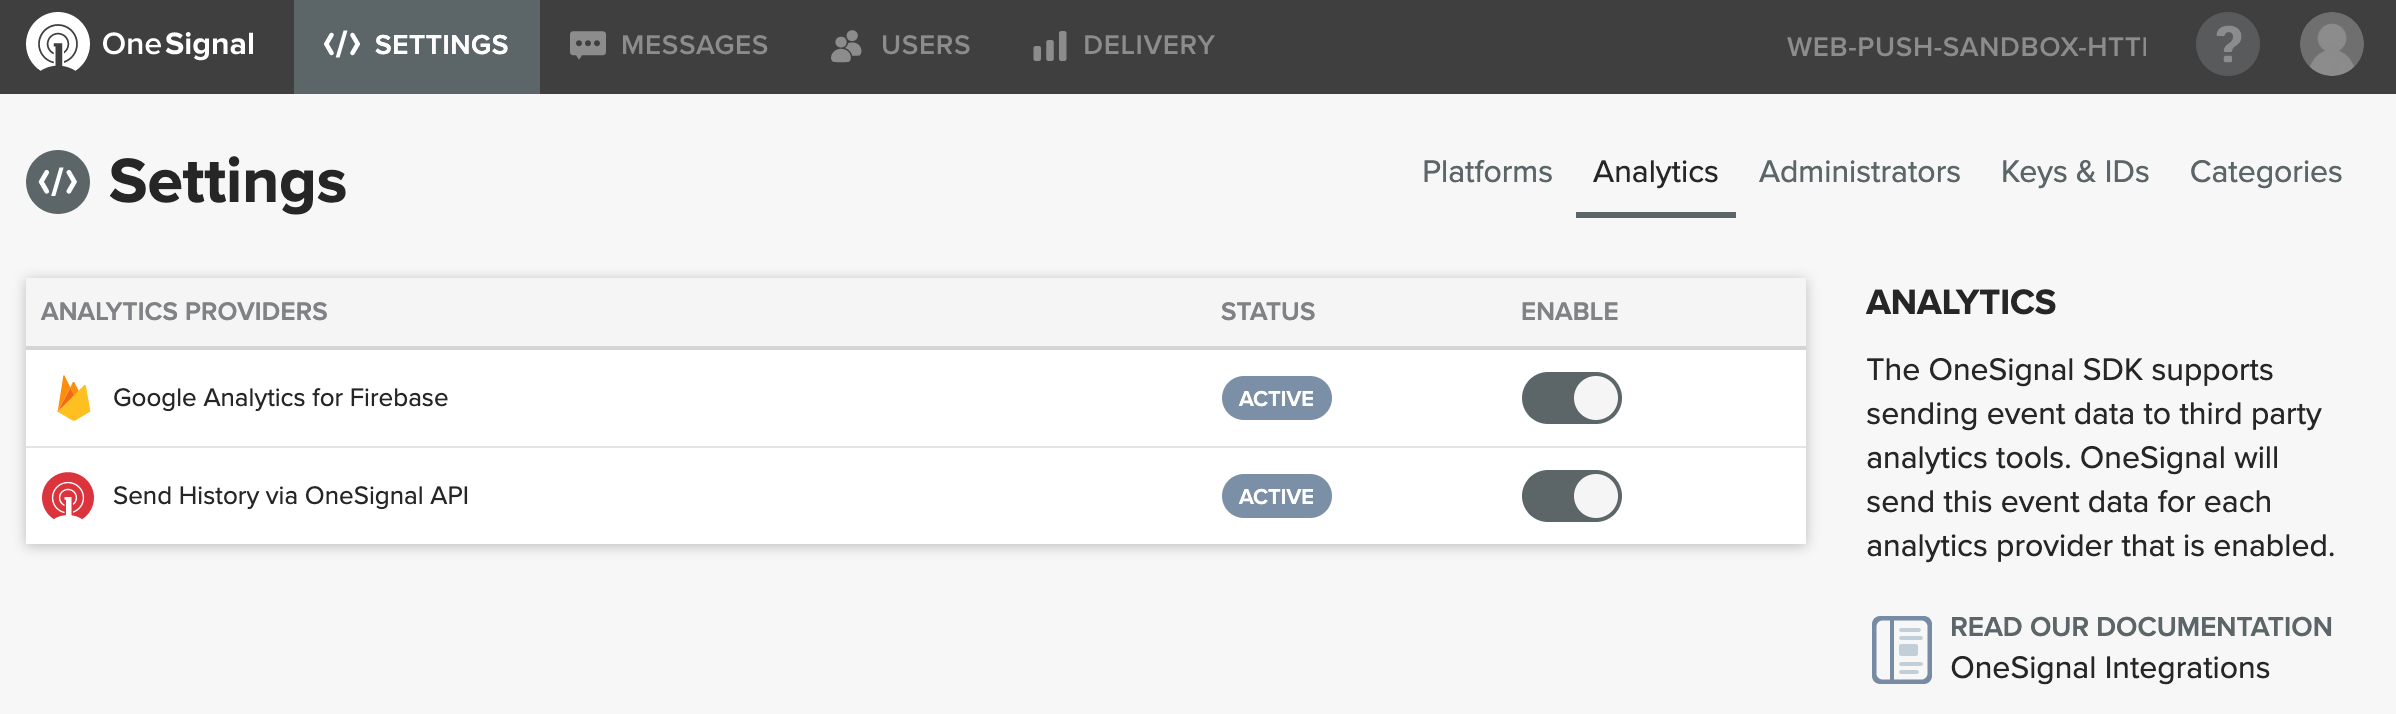2396x714 pixels.
Task: Open the user profile avatar
Action: pyautogui.click(x=2331, y=44)
